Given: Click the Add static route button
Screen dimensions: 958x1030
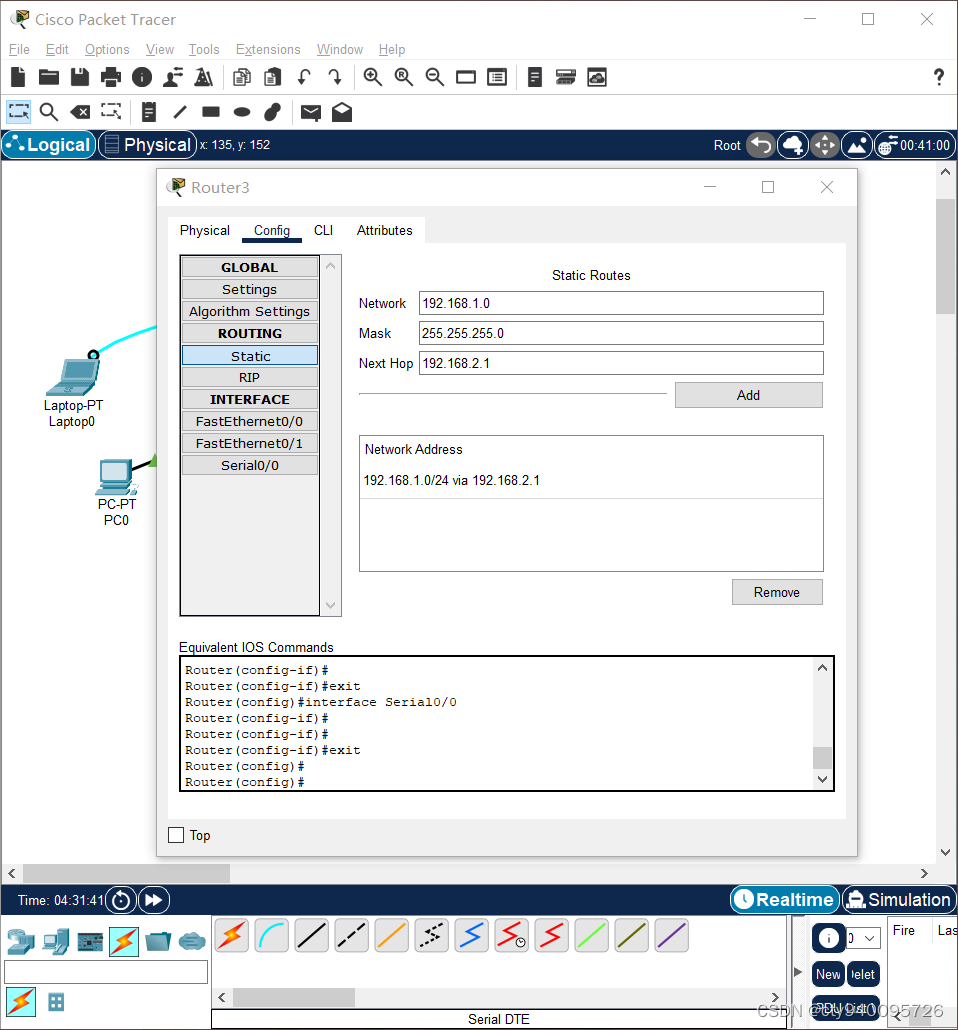Looking at the screenshot, I should click(748, 395).
